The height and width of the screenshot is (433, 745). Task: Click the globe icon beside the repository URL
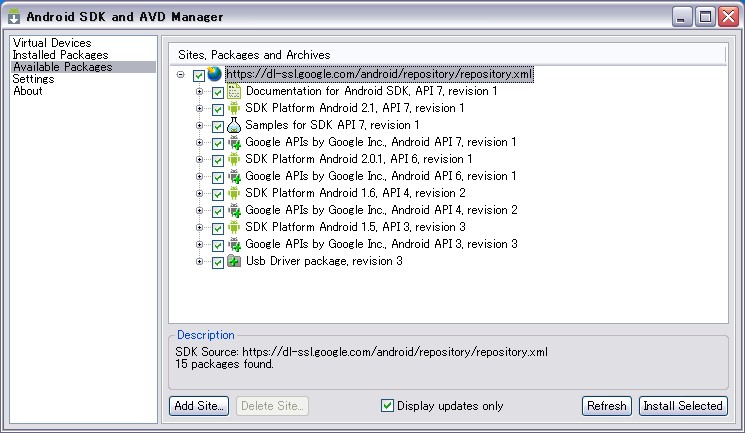(x=216, y=75)
